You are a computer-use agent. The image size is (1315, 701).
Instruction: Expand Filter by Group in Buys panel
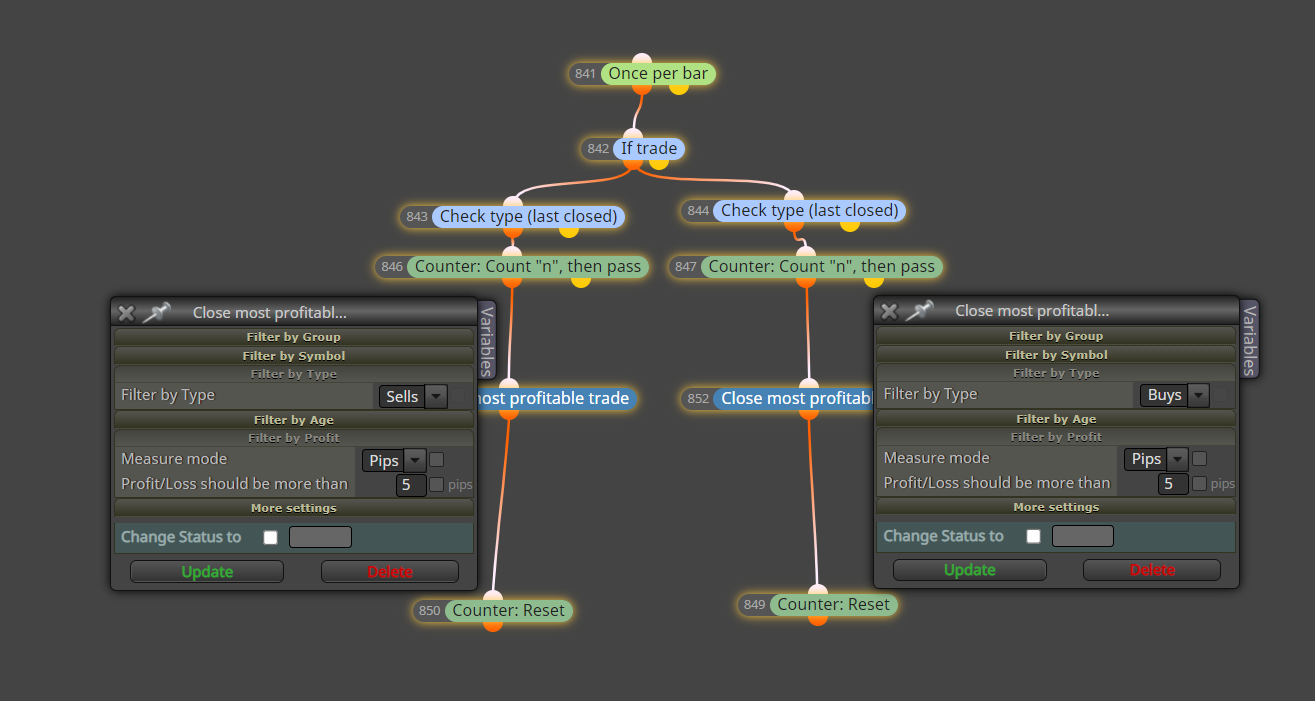[1056, 336]
